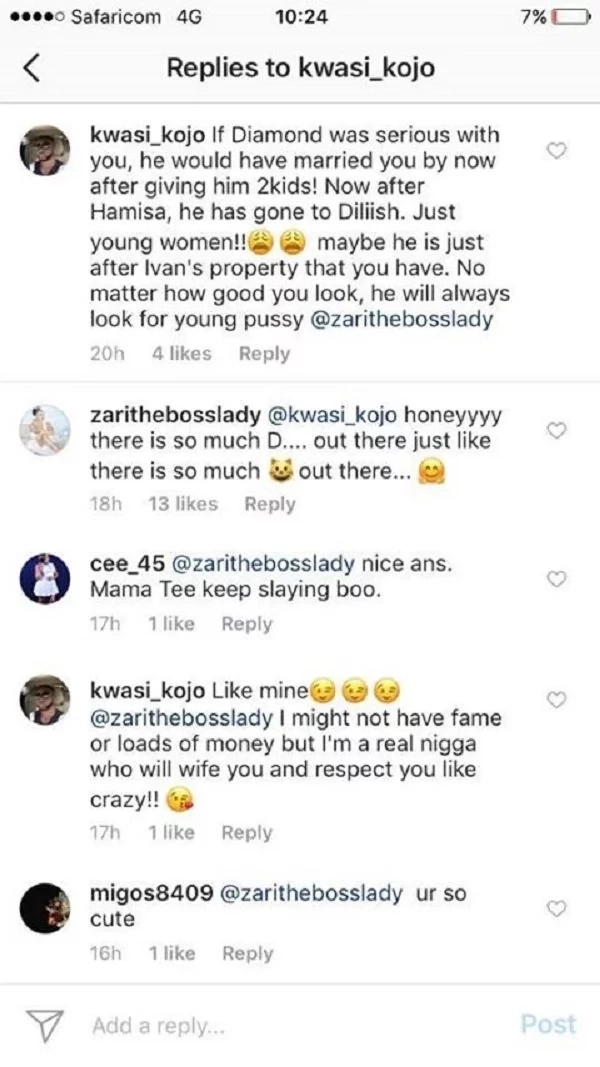
Task: Like cee_45's comment with heart icon
Action: click(558, 579)
